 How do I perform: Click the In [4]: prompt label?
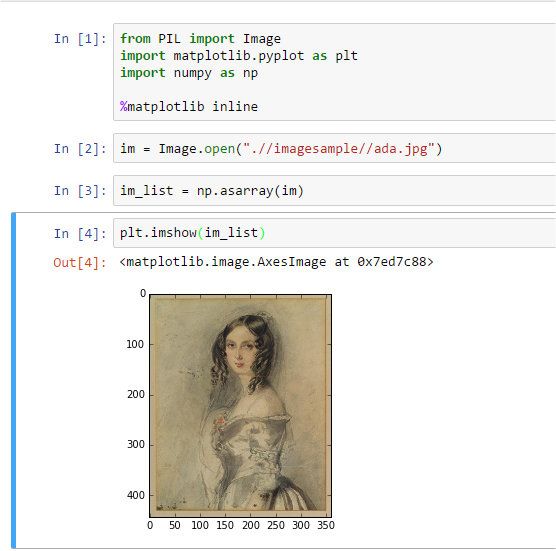80,233
